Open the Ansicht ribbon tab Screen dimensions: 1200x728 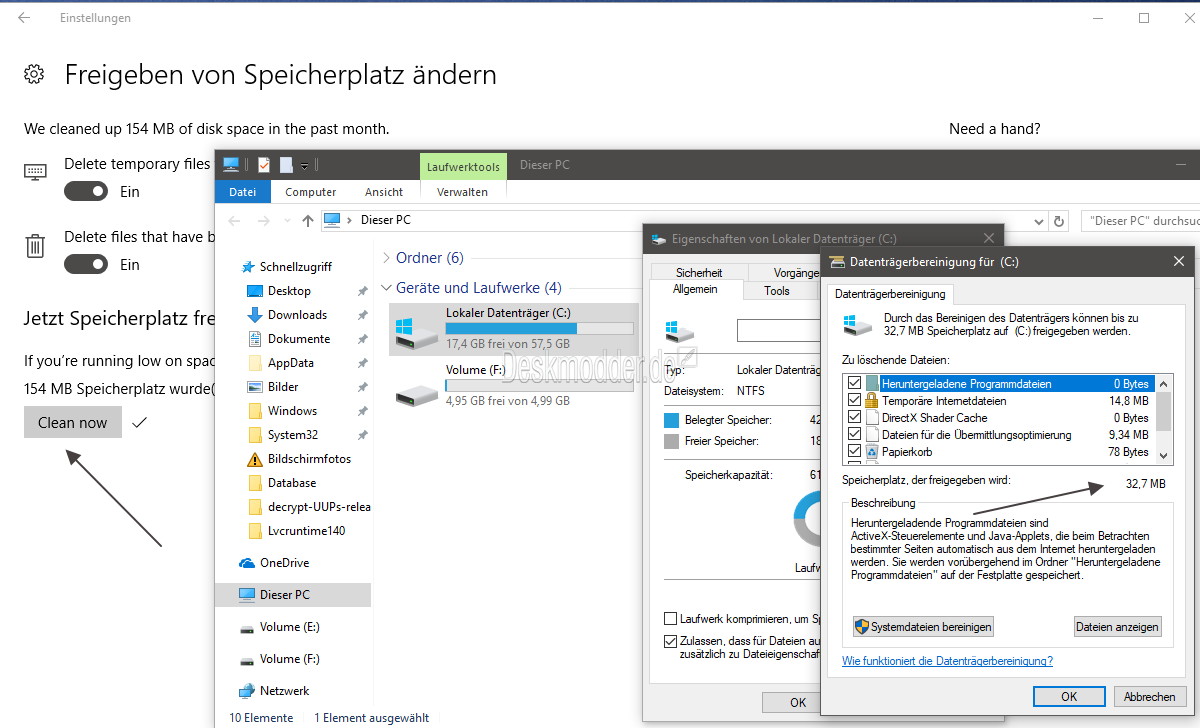coord(384,192)
